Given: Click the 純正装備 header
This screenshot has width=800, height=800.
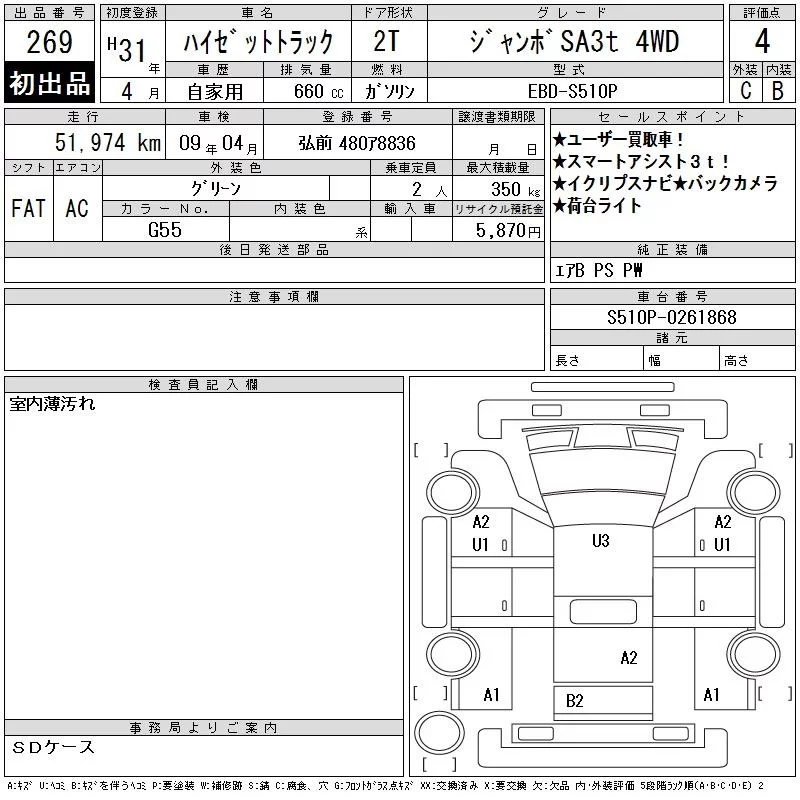Looking at the screenshot, I should [x=672, y=249].
